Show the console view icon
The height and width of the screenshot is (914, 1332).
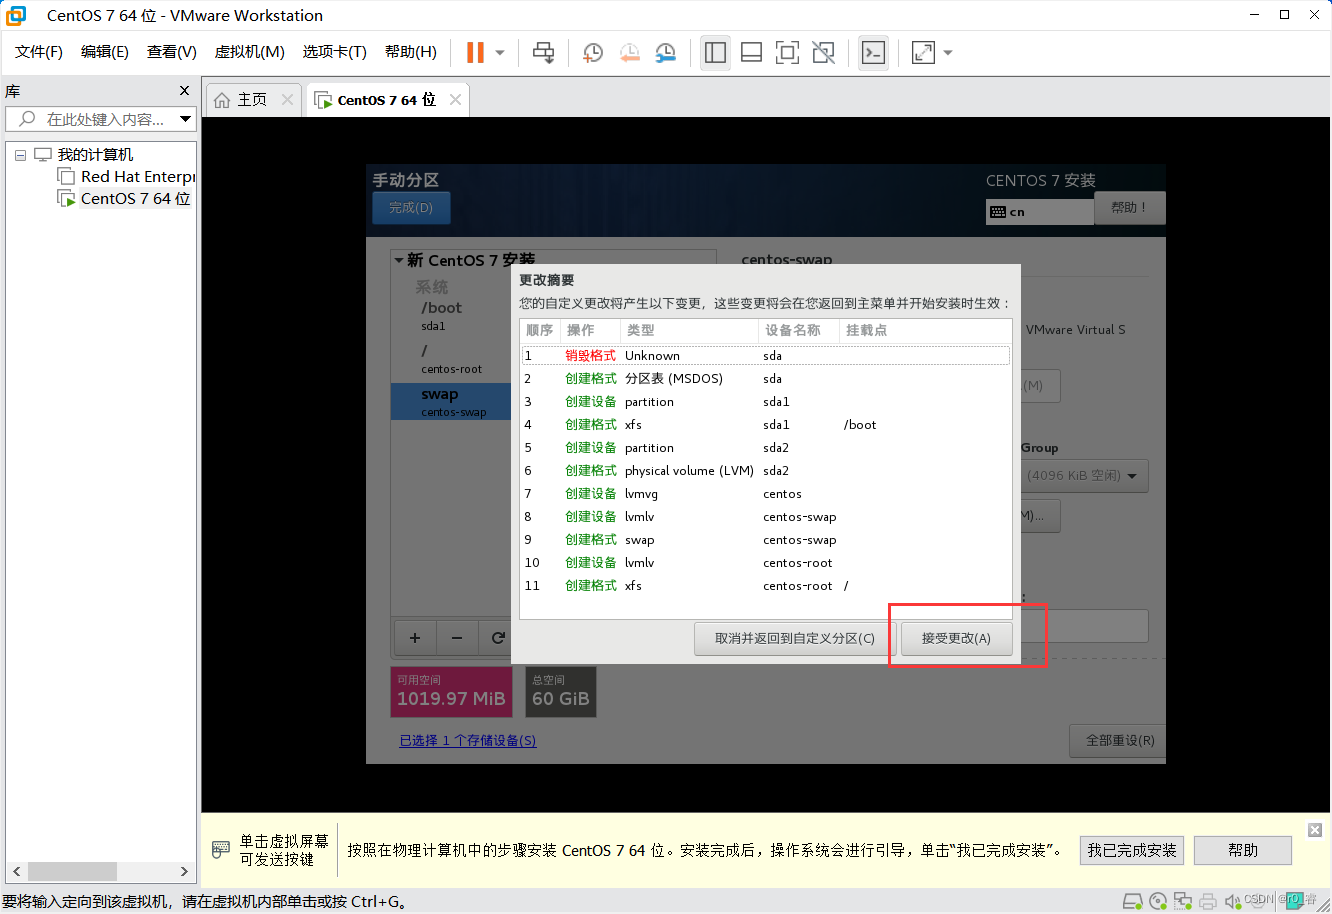873,53
